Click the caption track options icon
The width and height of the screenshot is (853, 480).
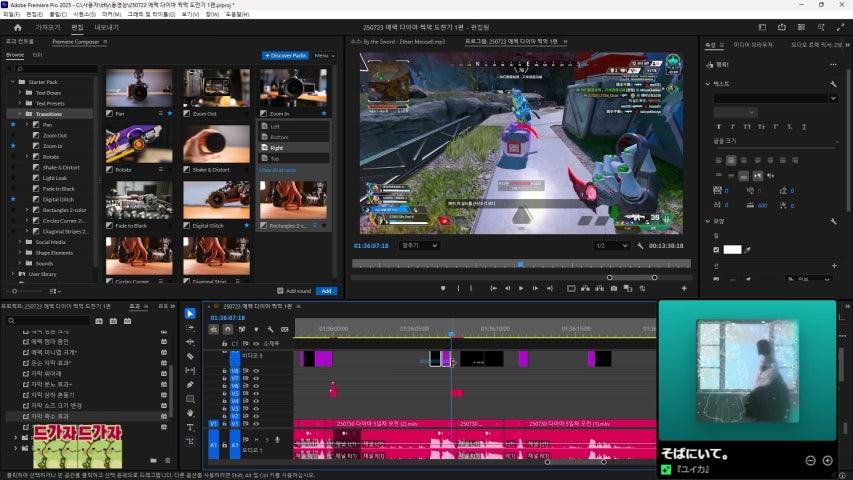tap(285, 329)
